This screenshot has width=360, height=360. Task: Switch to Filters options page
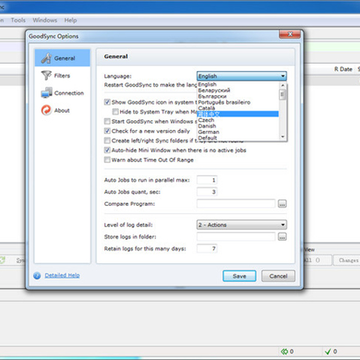[62, 76]
